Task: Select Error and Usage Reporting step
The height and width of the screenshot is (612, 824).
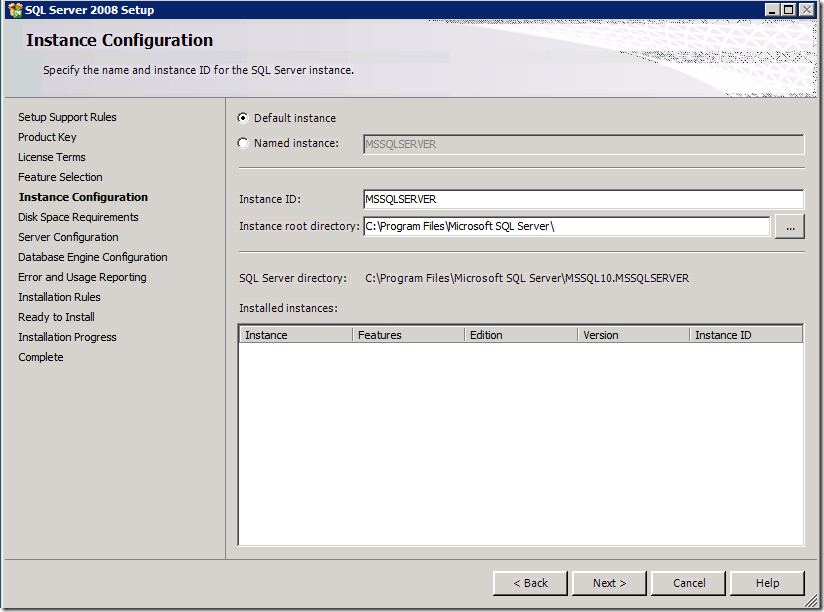Action: point(82,277)
